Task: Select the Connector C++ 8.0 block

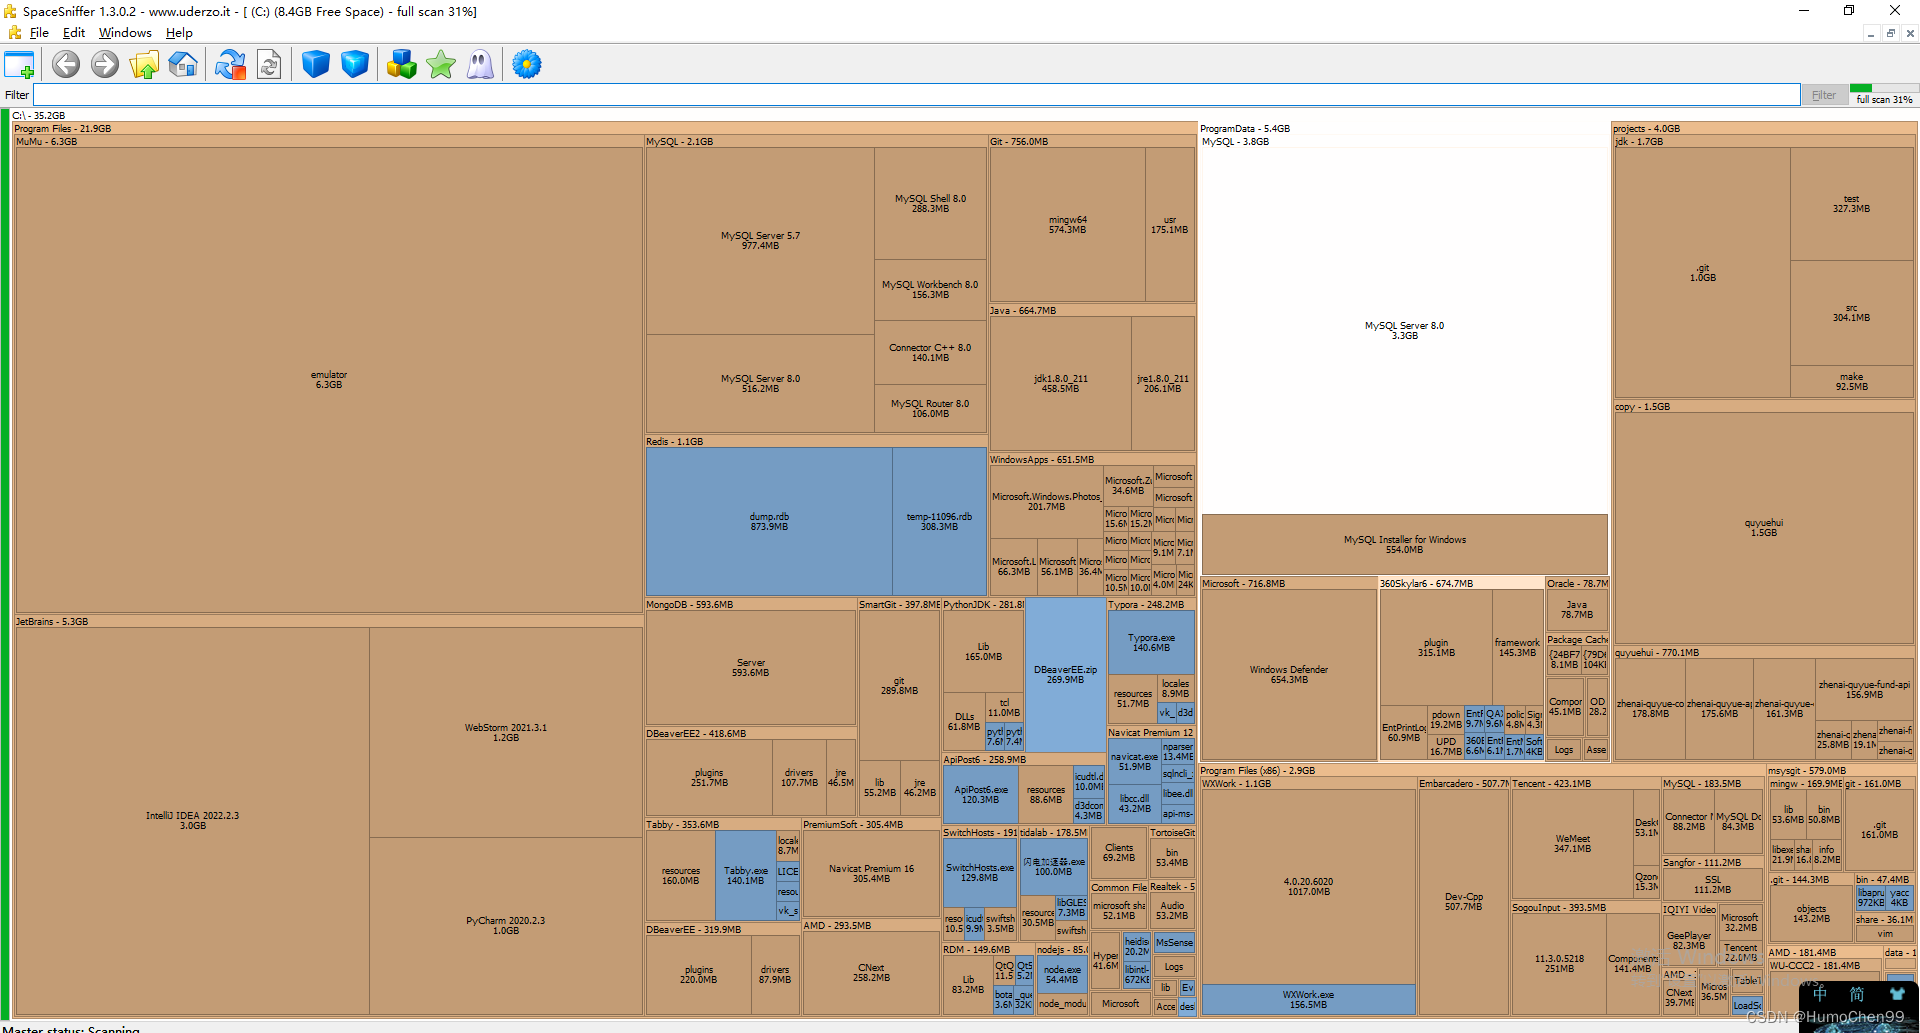Action: click(x=930, y=353)
